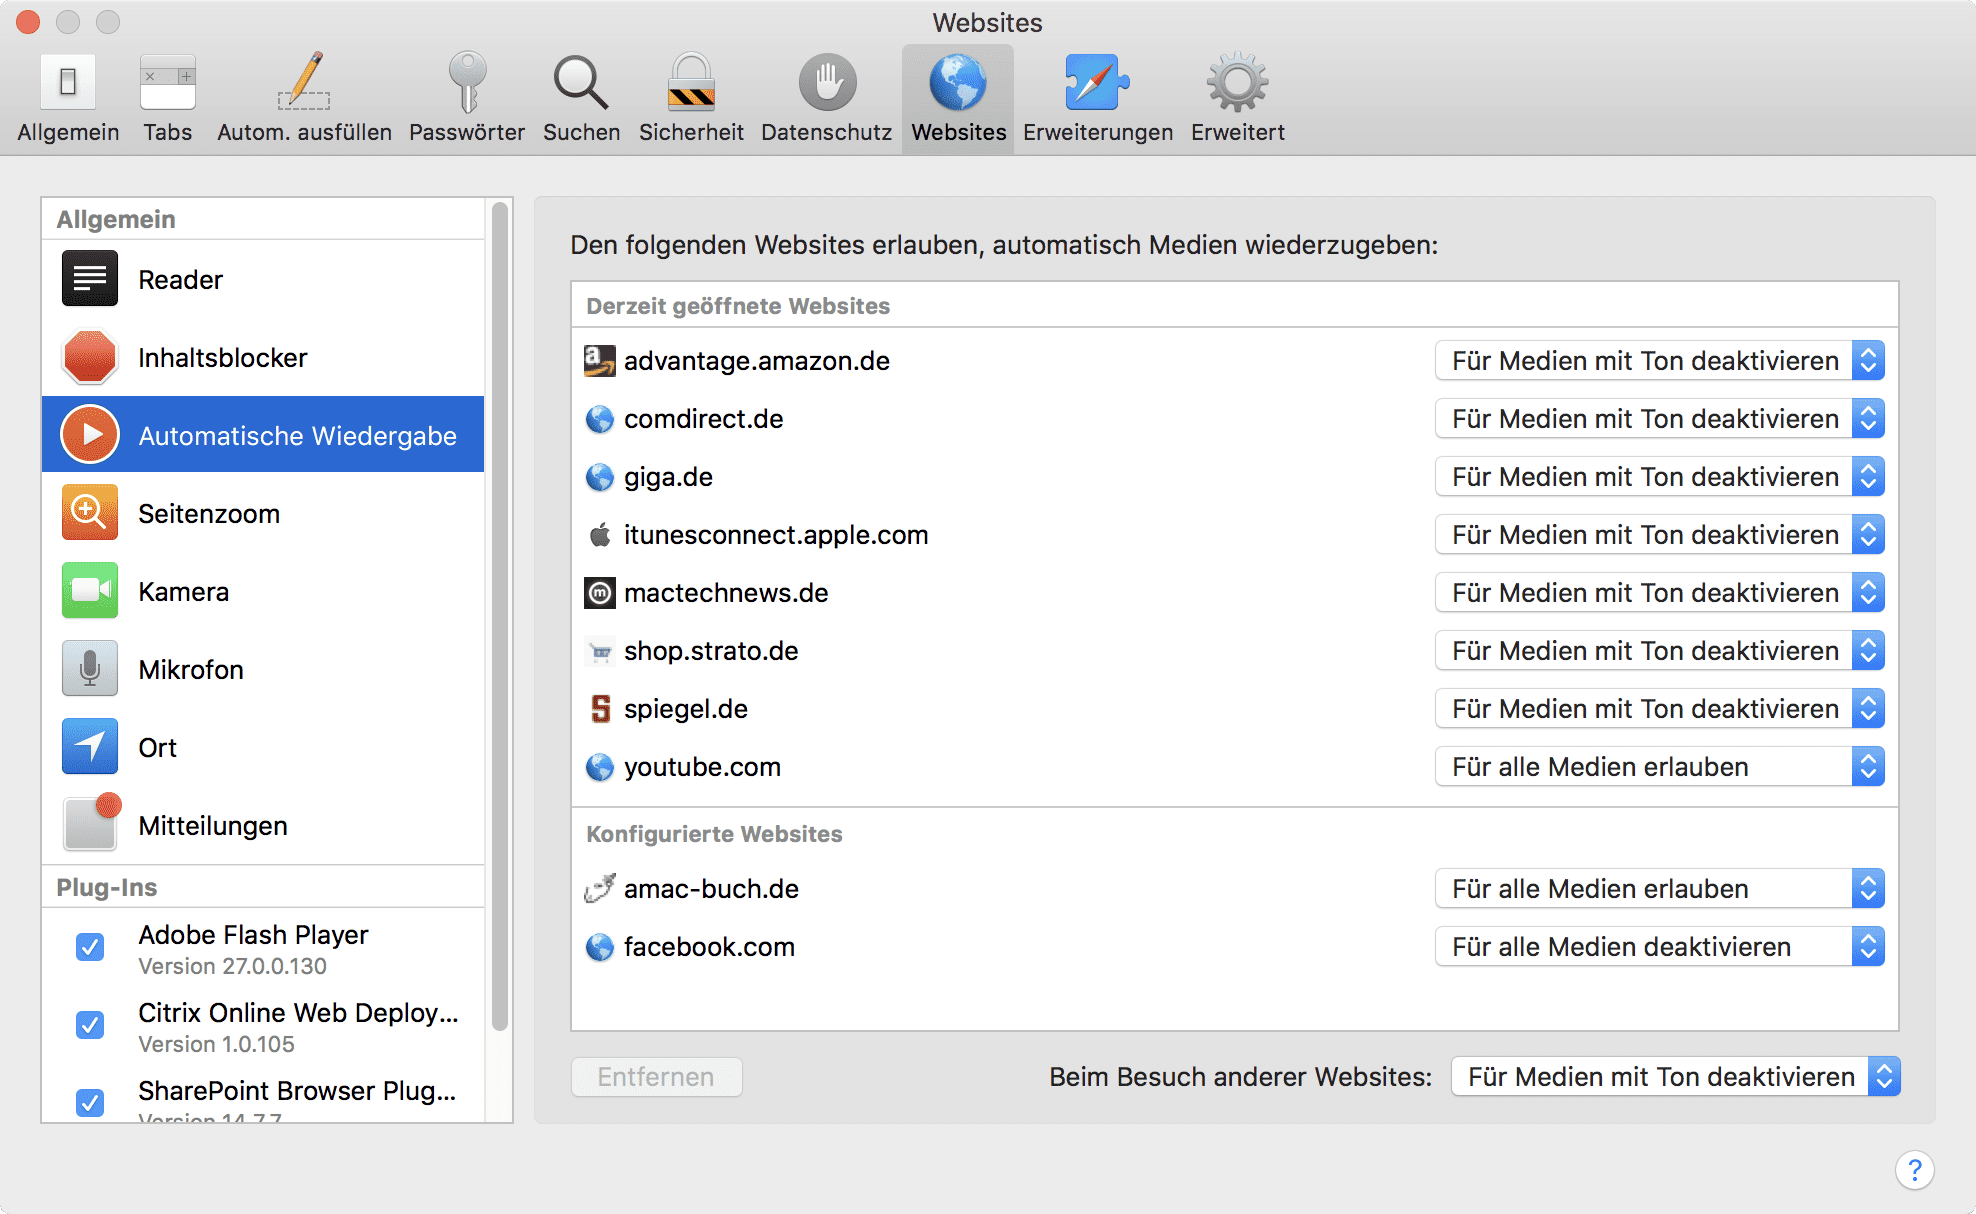
Task: Click the disabled Entfernen button
Action: pos(656,1077)
